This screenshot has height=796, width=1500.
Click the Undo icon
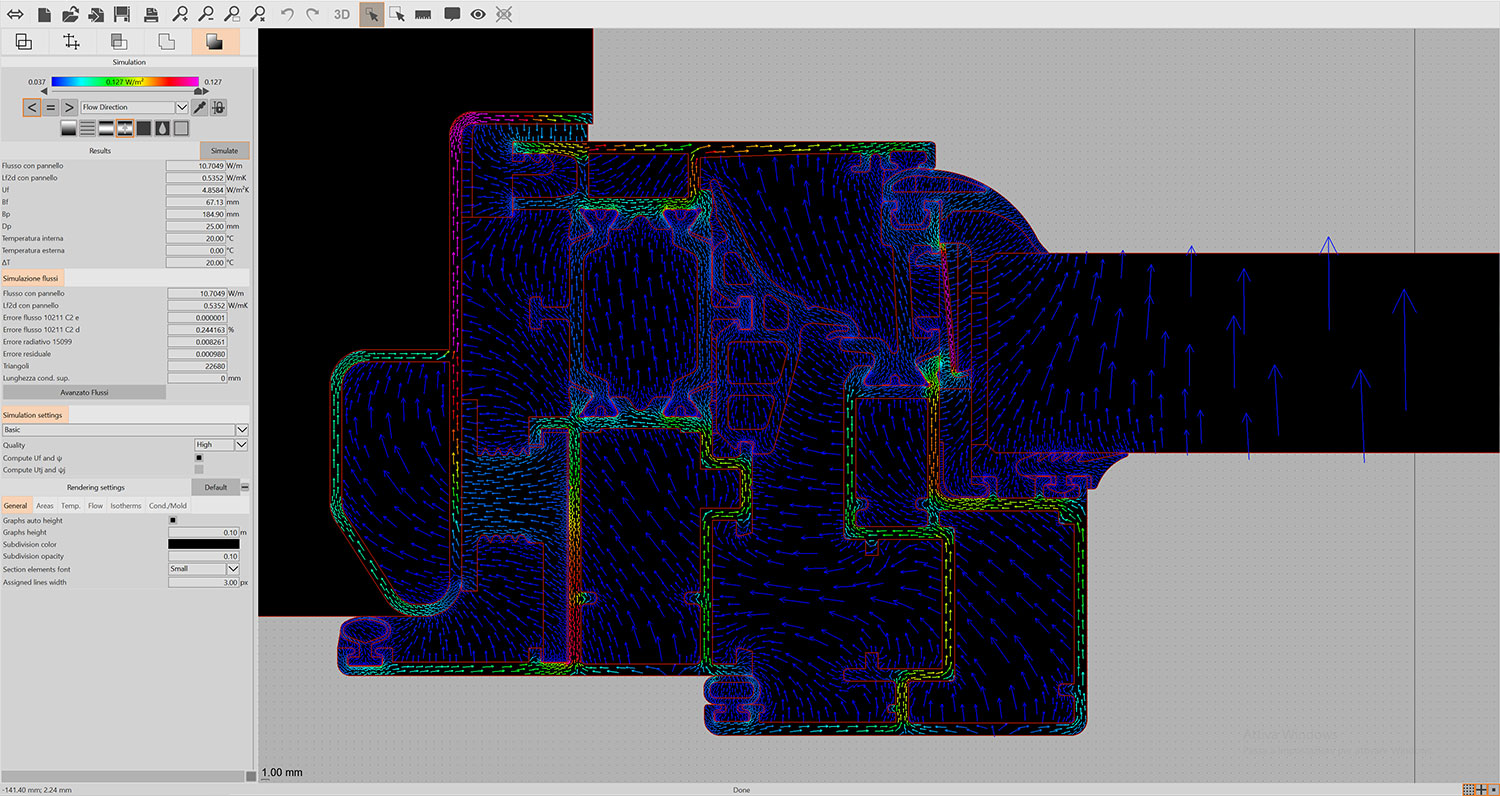point(287,14)
